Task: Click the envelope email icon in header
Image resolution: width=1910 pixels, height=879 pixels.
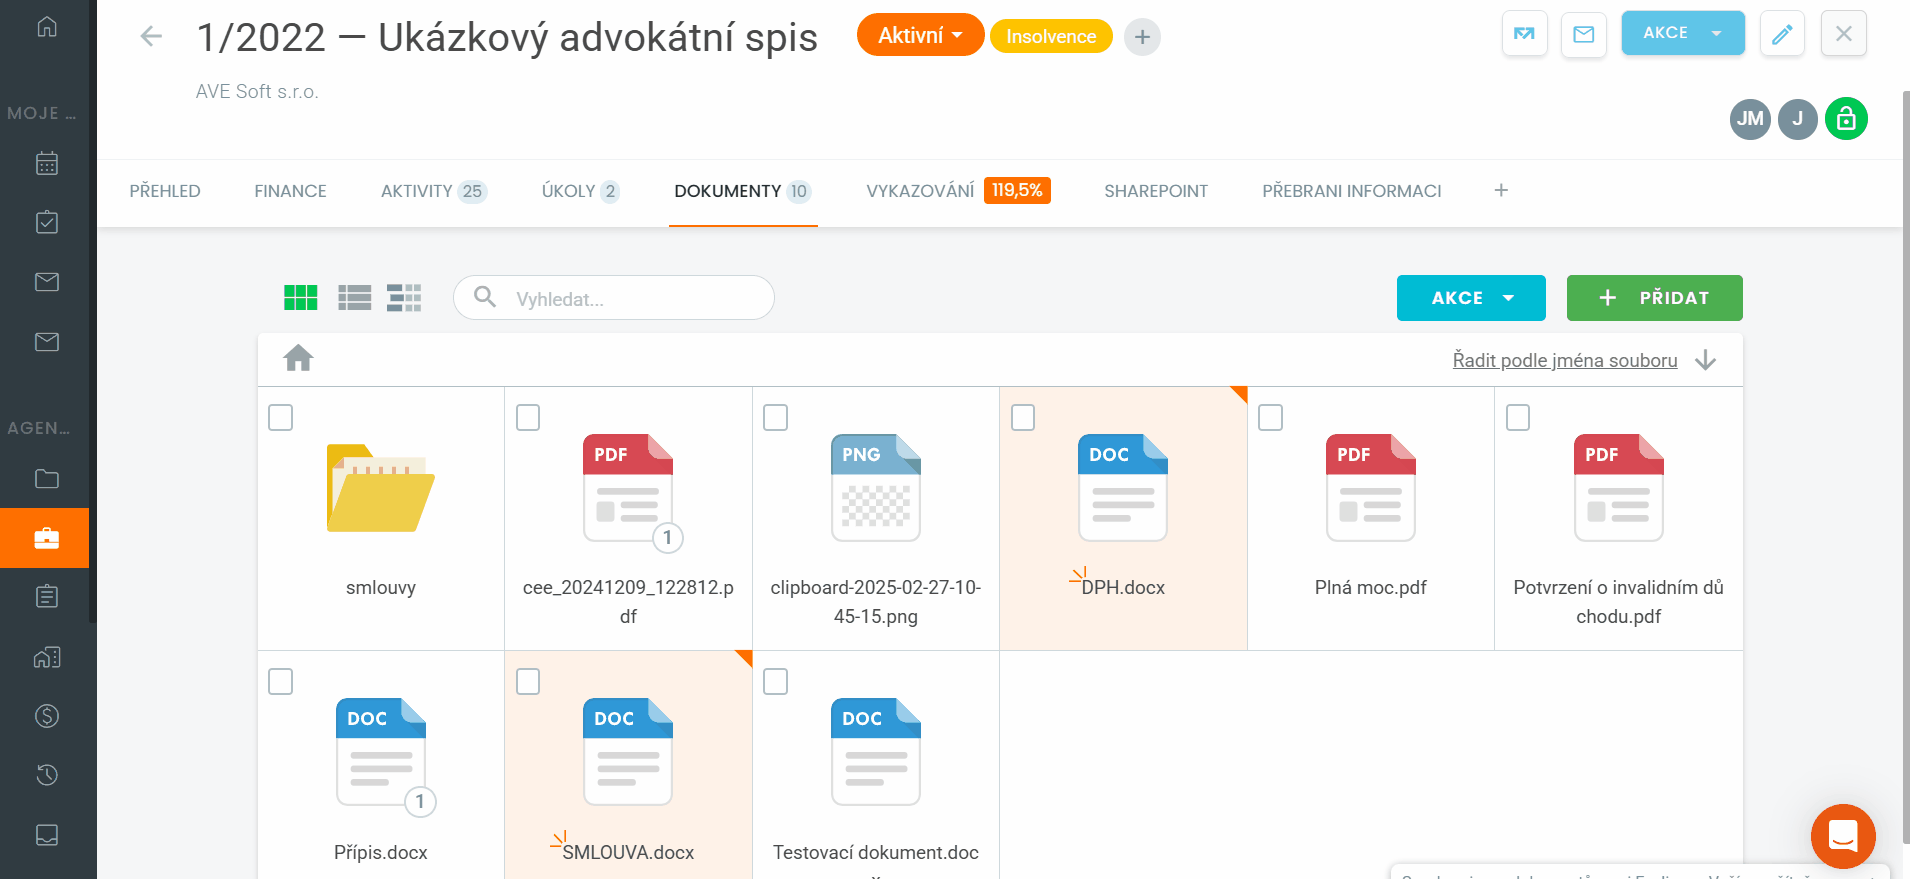Action: point(1583,34)
